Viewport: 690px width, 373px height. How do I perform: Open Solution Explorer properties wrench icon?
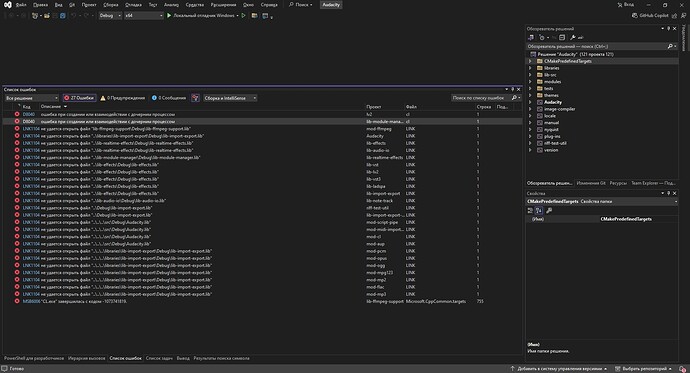click(x=573, y=37)
